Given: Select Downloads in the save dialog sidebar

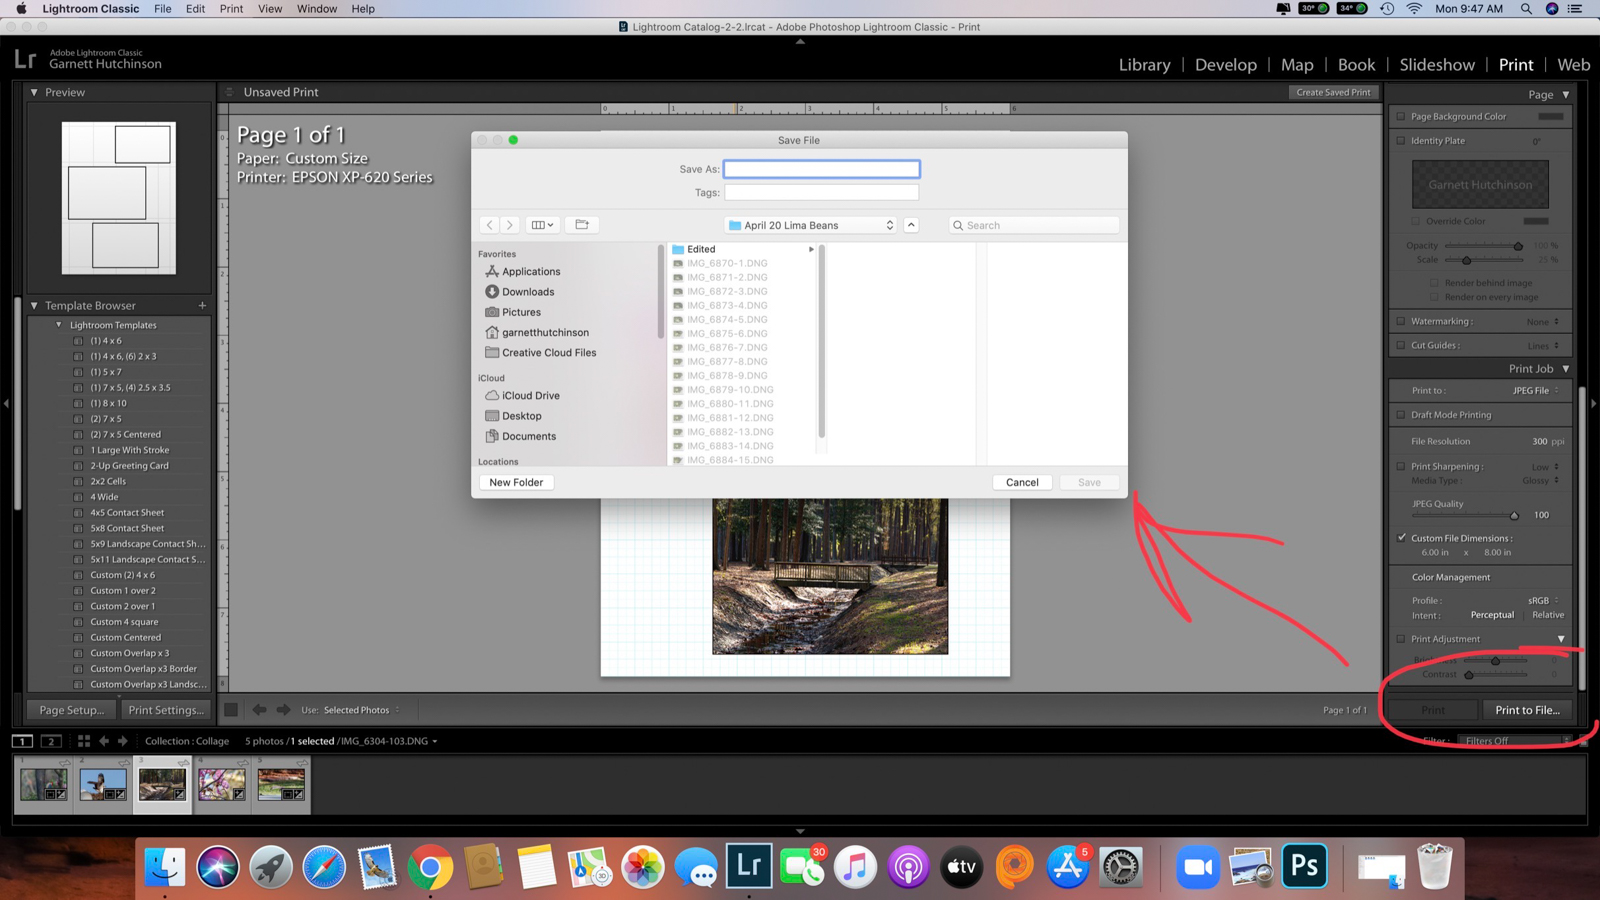Looking at the screenshot, I should [x=527, y=291].
